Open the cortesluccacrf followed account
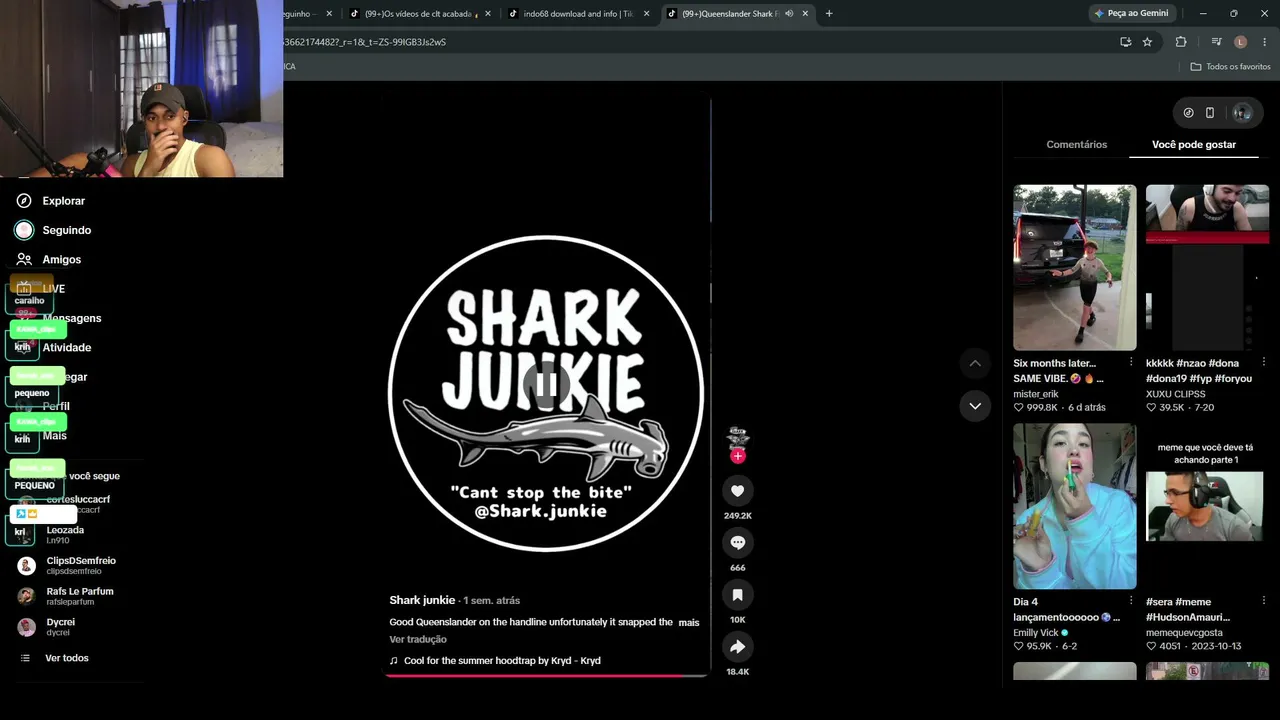This screenshot has height=720, width=1280. (x=78, y=504)
